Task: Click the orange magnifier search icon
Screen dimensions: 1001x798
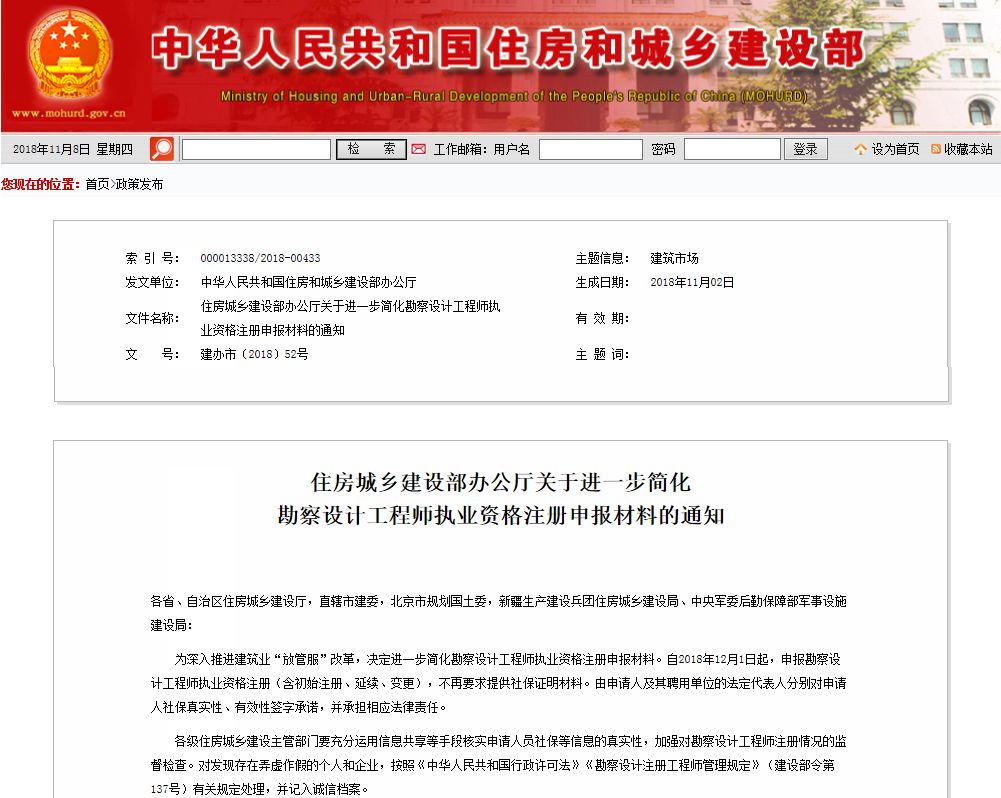Action: 162,149
